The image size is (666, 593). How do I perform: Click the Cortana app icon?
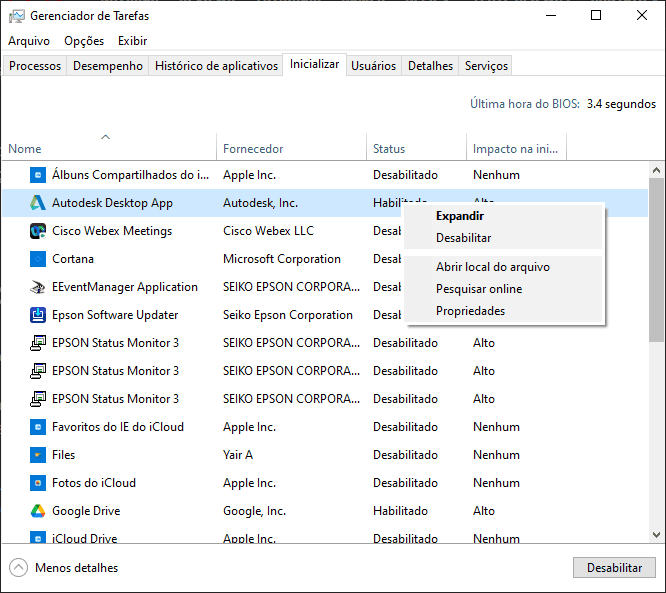[x=38, y=259]
